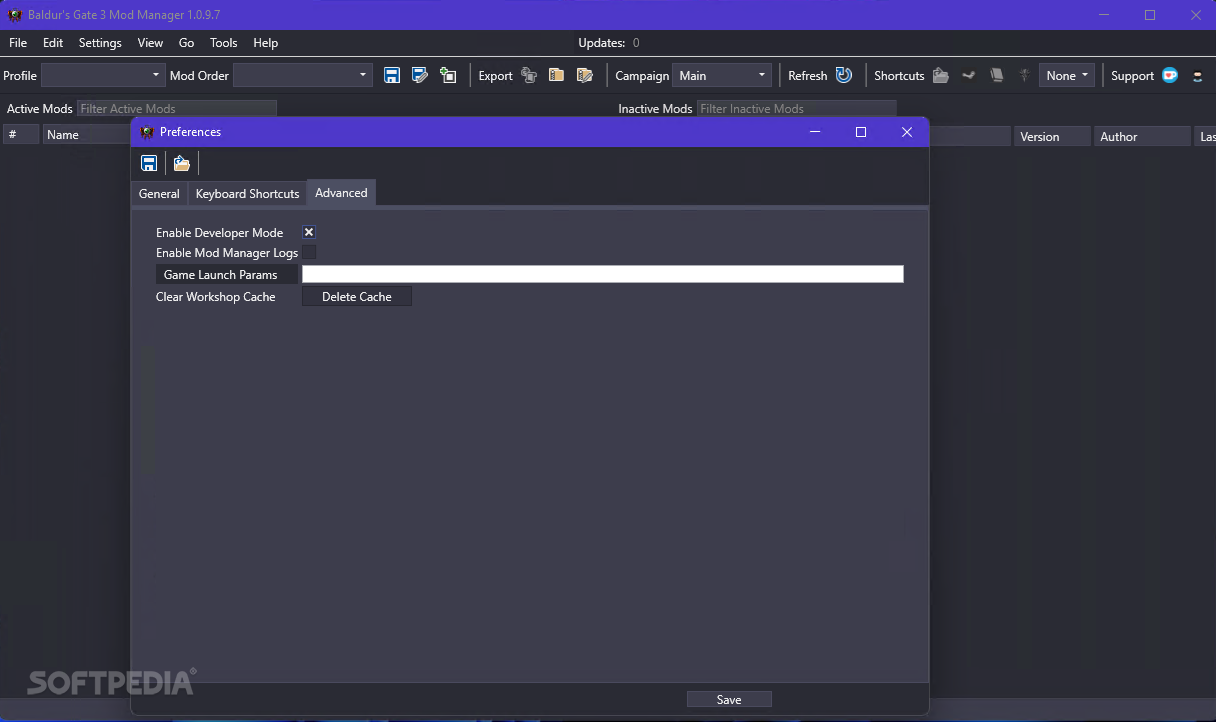Click the Enable Developer Mode label
1216x722 pixels.
[x=219, y=233]
